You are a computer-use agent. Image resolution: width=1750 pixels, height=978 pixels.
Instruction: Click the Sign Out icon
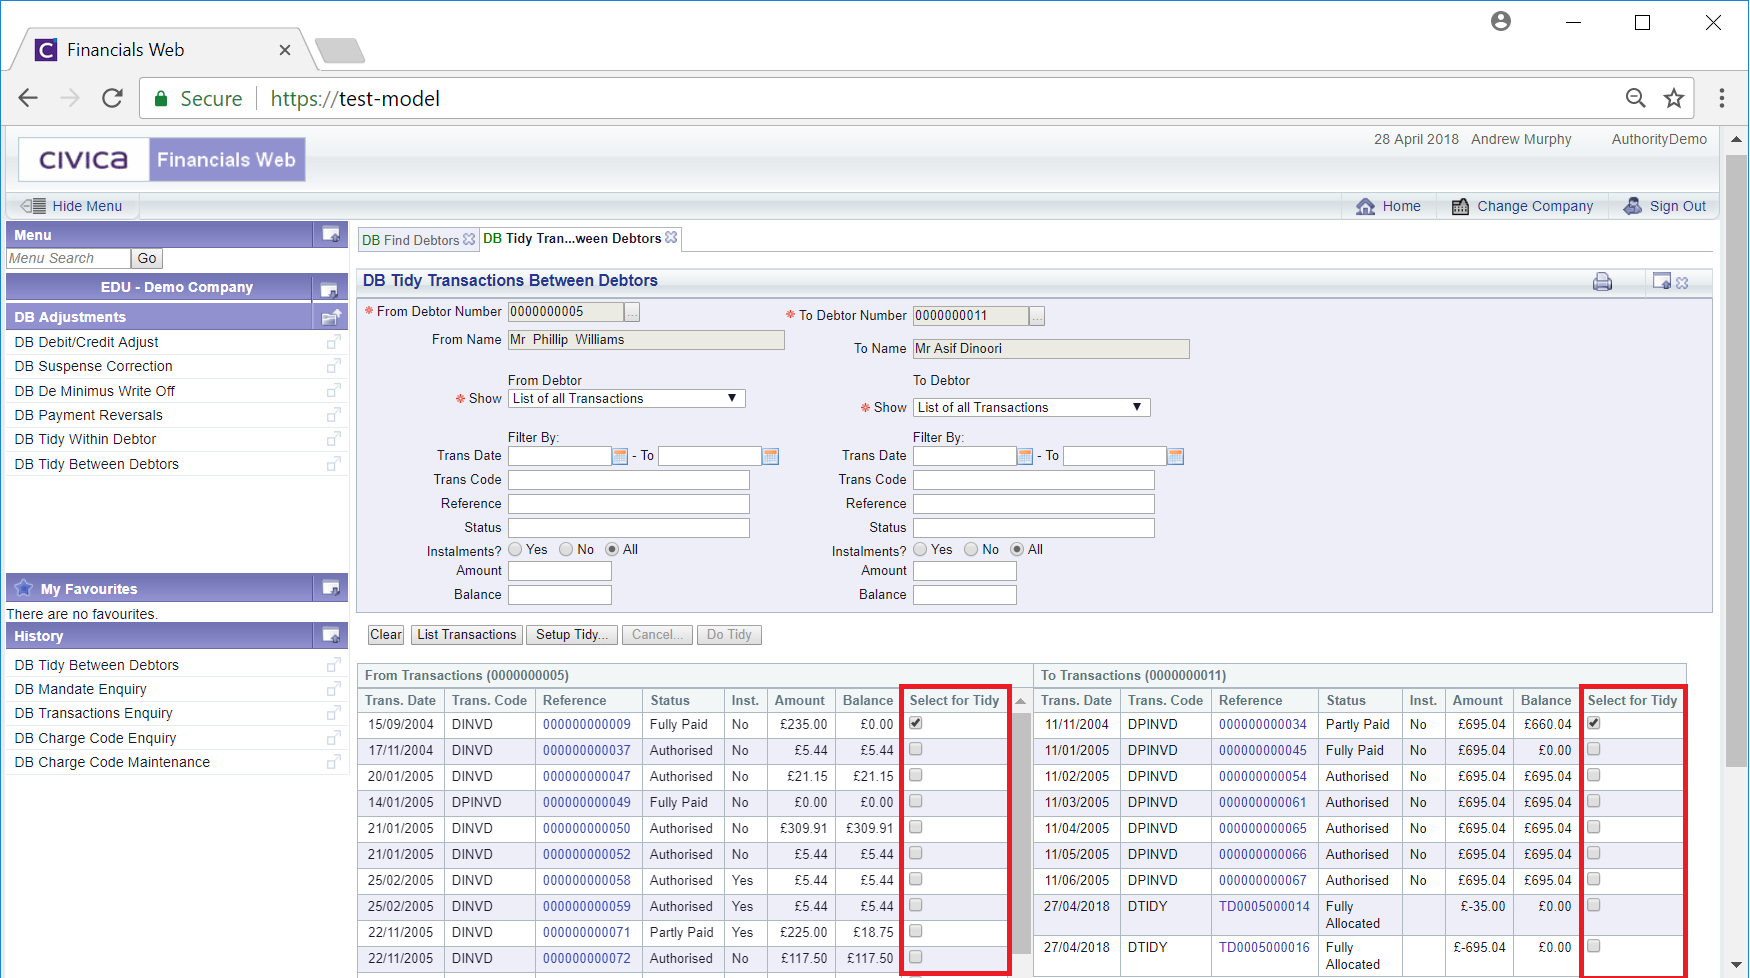pos(1632,206)
